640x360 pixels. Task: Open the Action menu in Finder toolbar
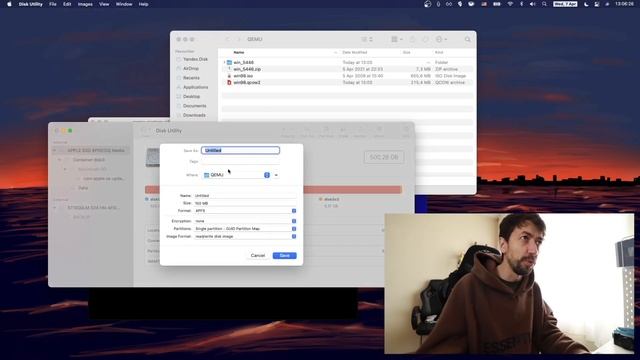[441, 39]
